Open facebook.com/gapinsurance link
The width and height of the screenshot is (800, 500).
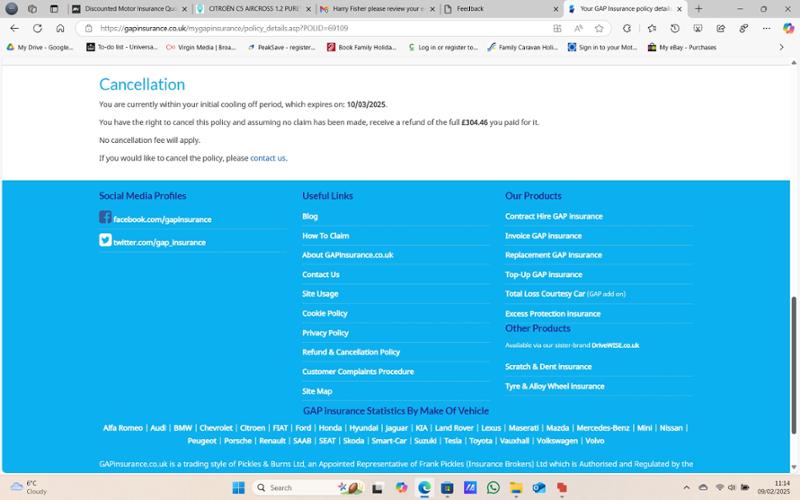pos(162,219)
